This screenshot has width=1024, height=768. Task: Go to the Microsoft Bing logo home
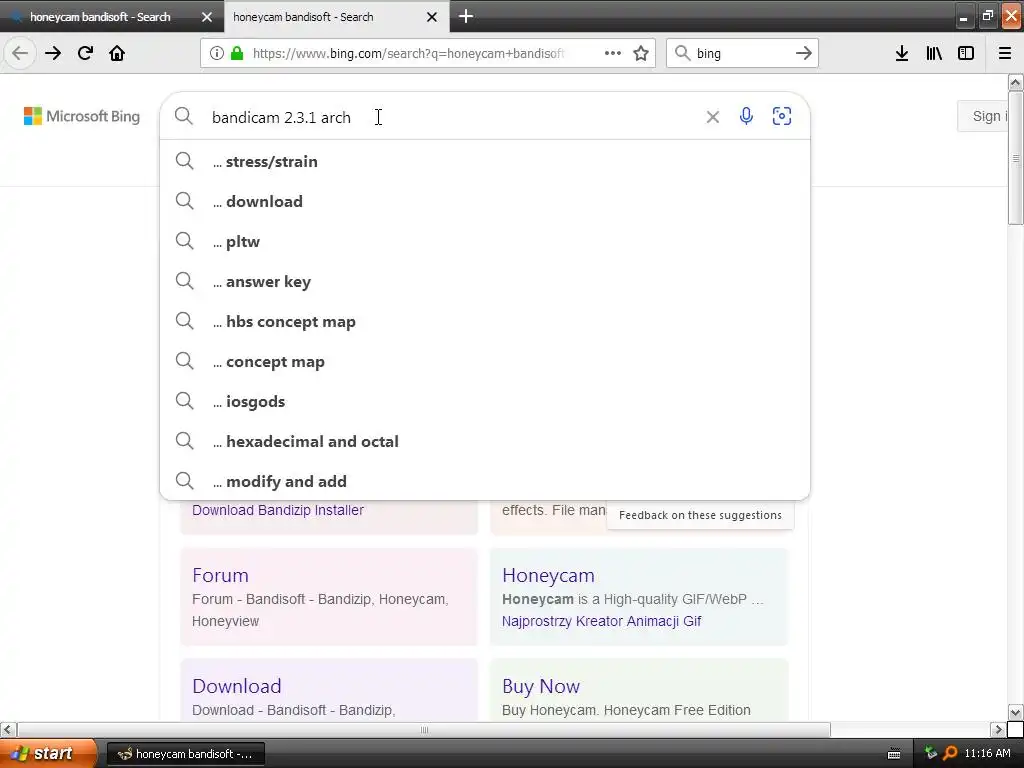pos(82,116)
